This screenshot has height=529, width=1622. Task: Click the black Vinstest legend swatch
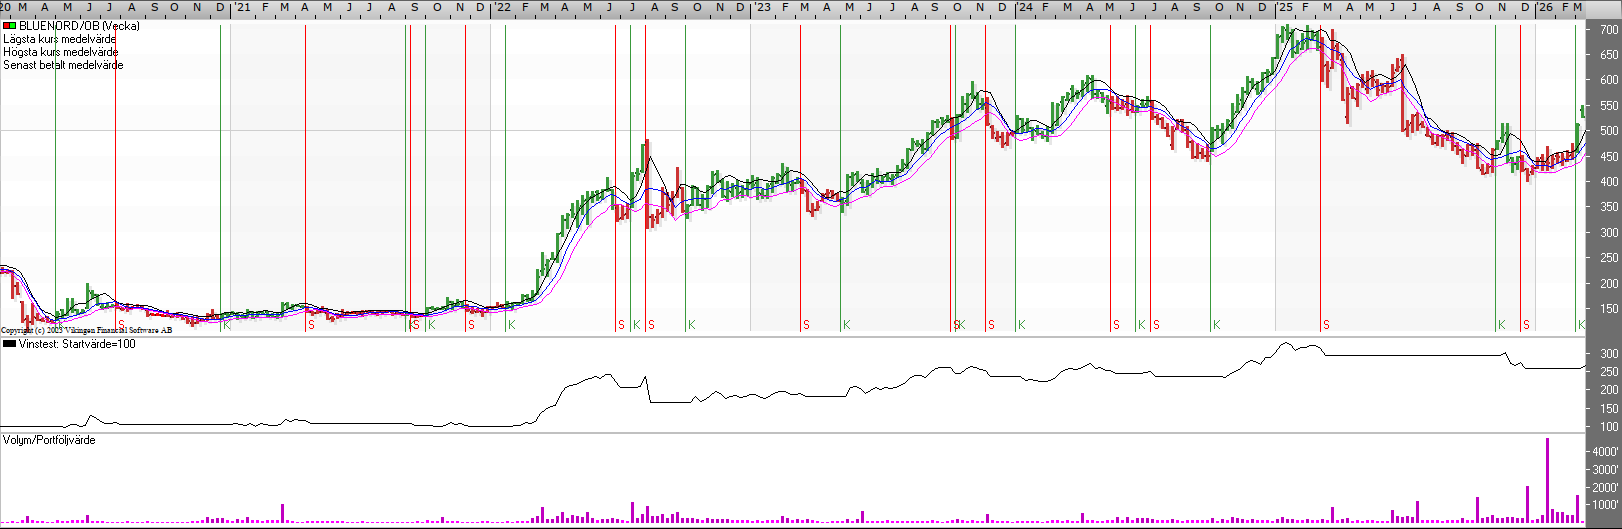(x=9, y=344)
